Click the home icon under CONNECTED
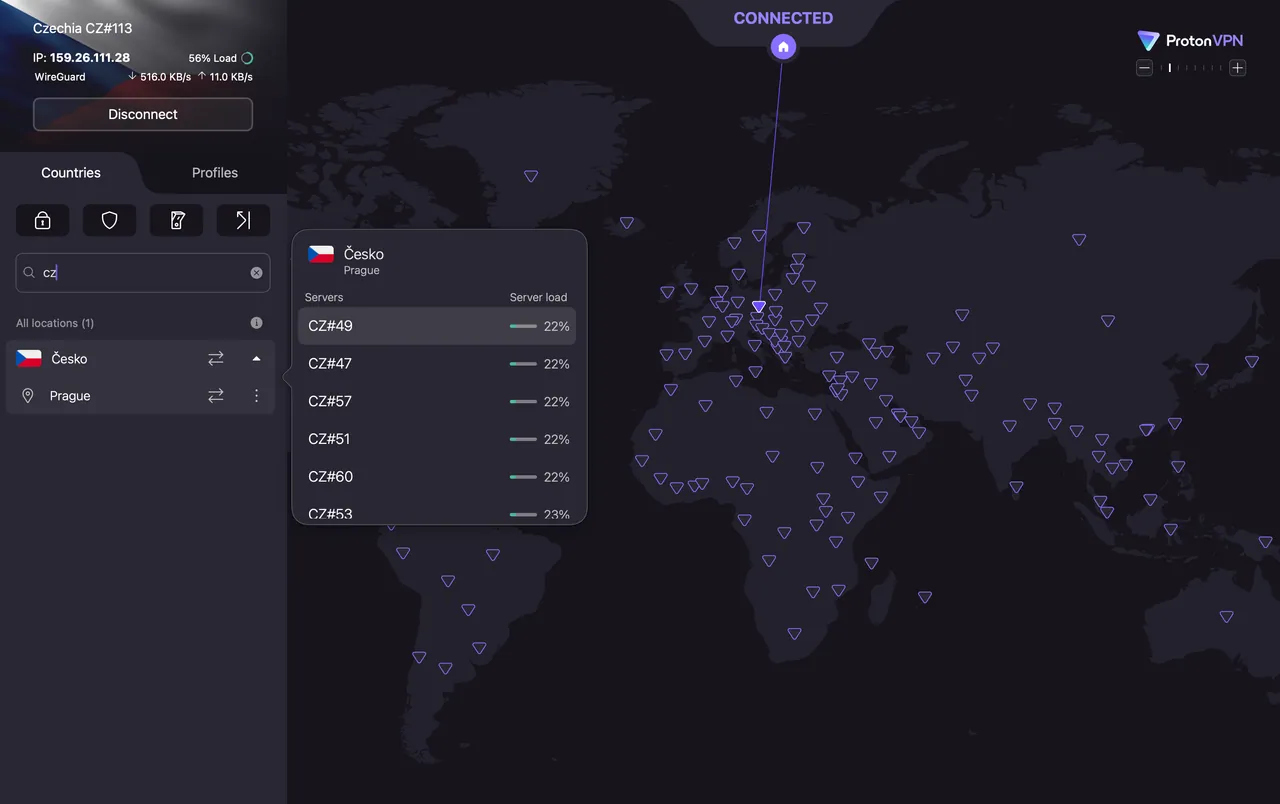Screen dimensions: 1280x804 click(x=784, y=46)
